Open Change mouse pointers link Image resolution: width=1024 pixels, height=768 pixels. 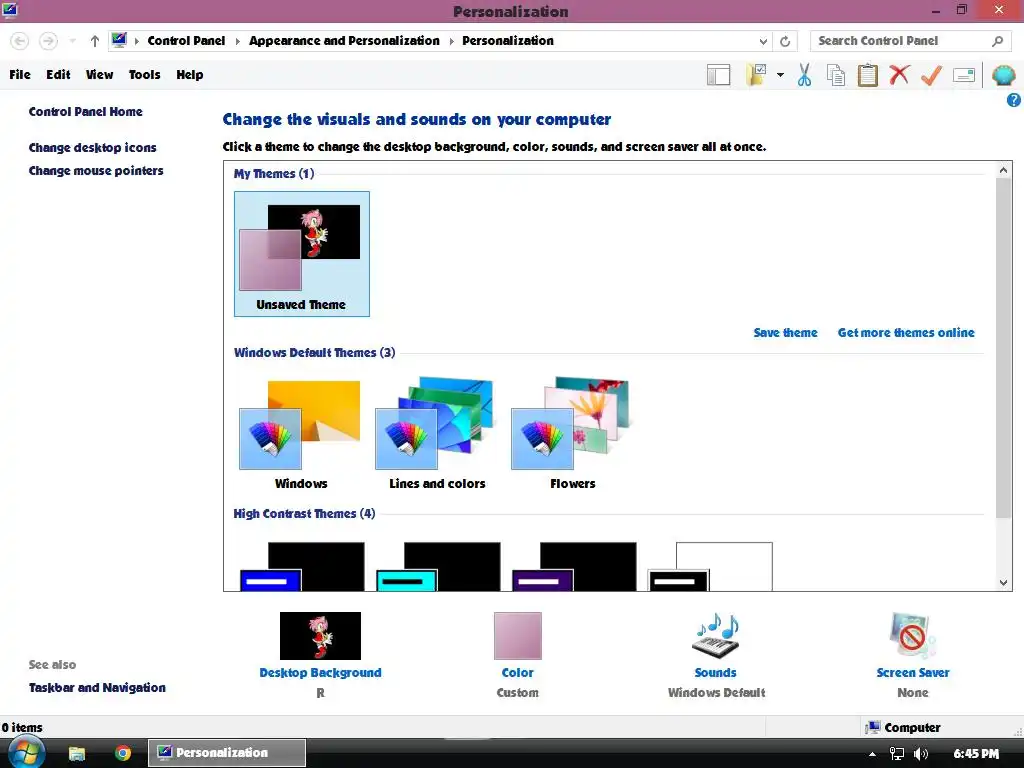(x=96, y=170)
